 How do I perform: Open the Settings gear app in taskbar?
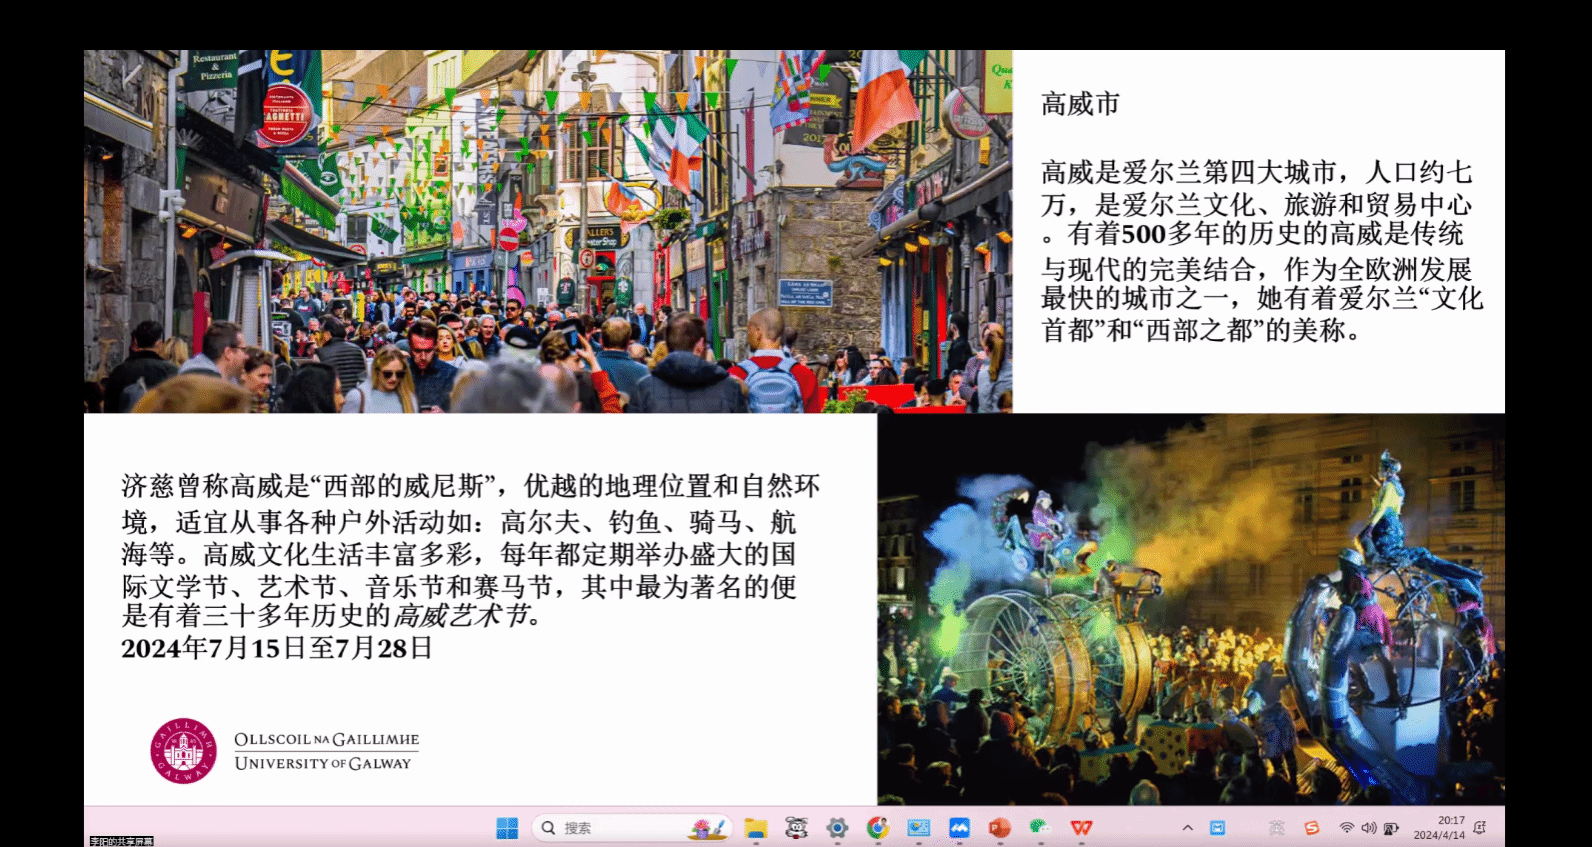click(837, 828)
